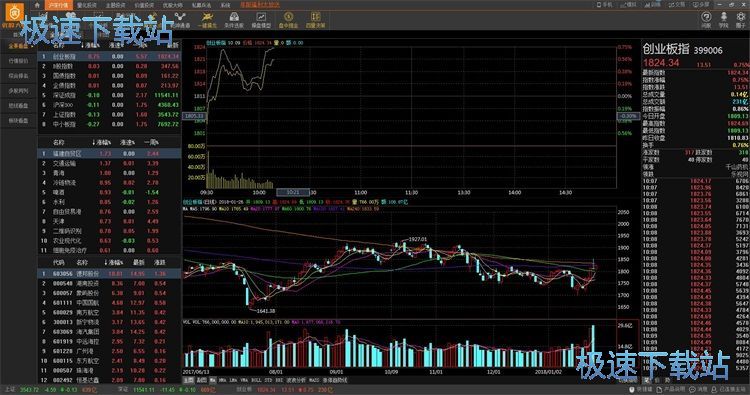The image size is (750, 395).
Task: Open the 条件选股 stock screener icon
Action: coord(234,21)
